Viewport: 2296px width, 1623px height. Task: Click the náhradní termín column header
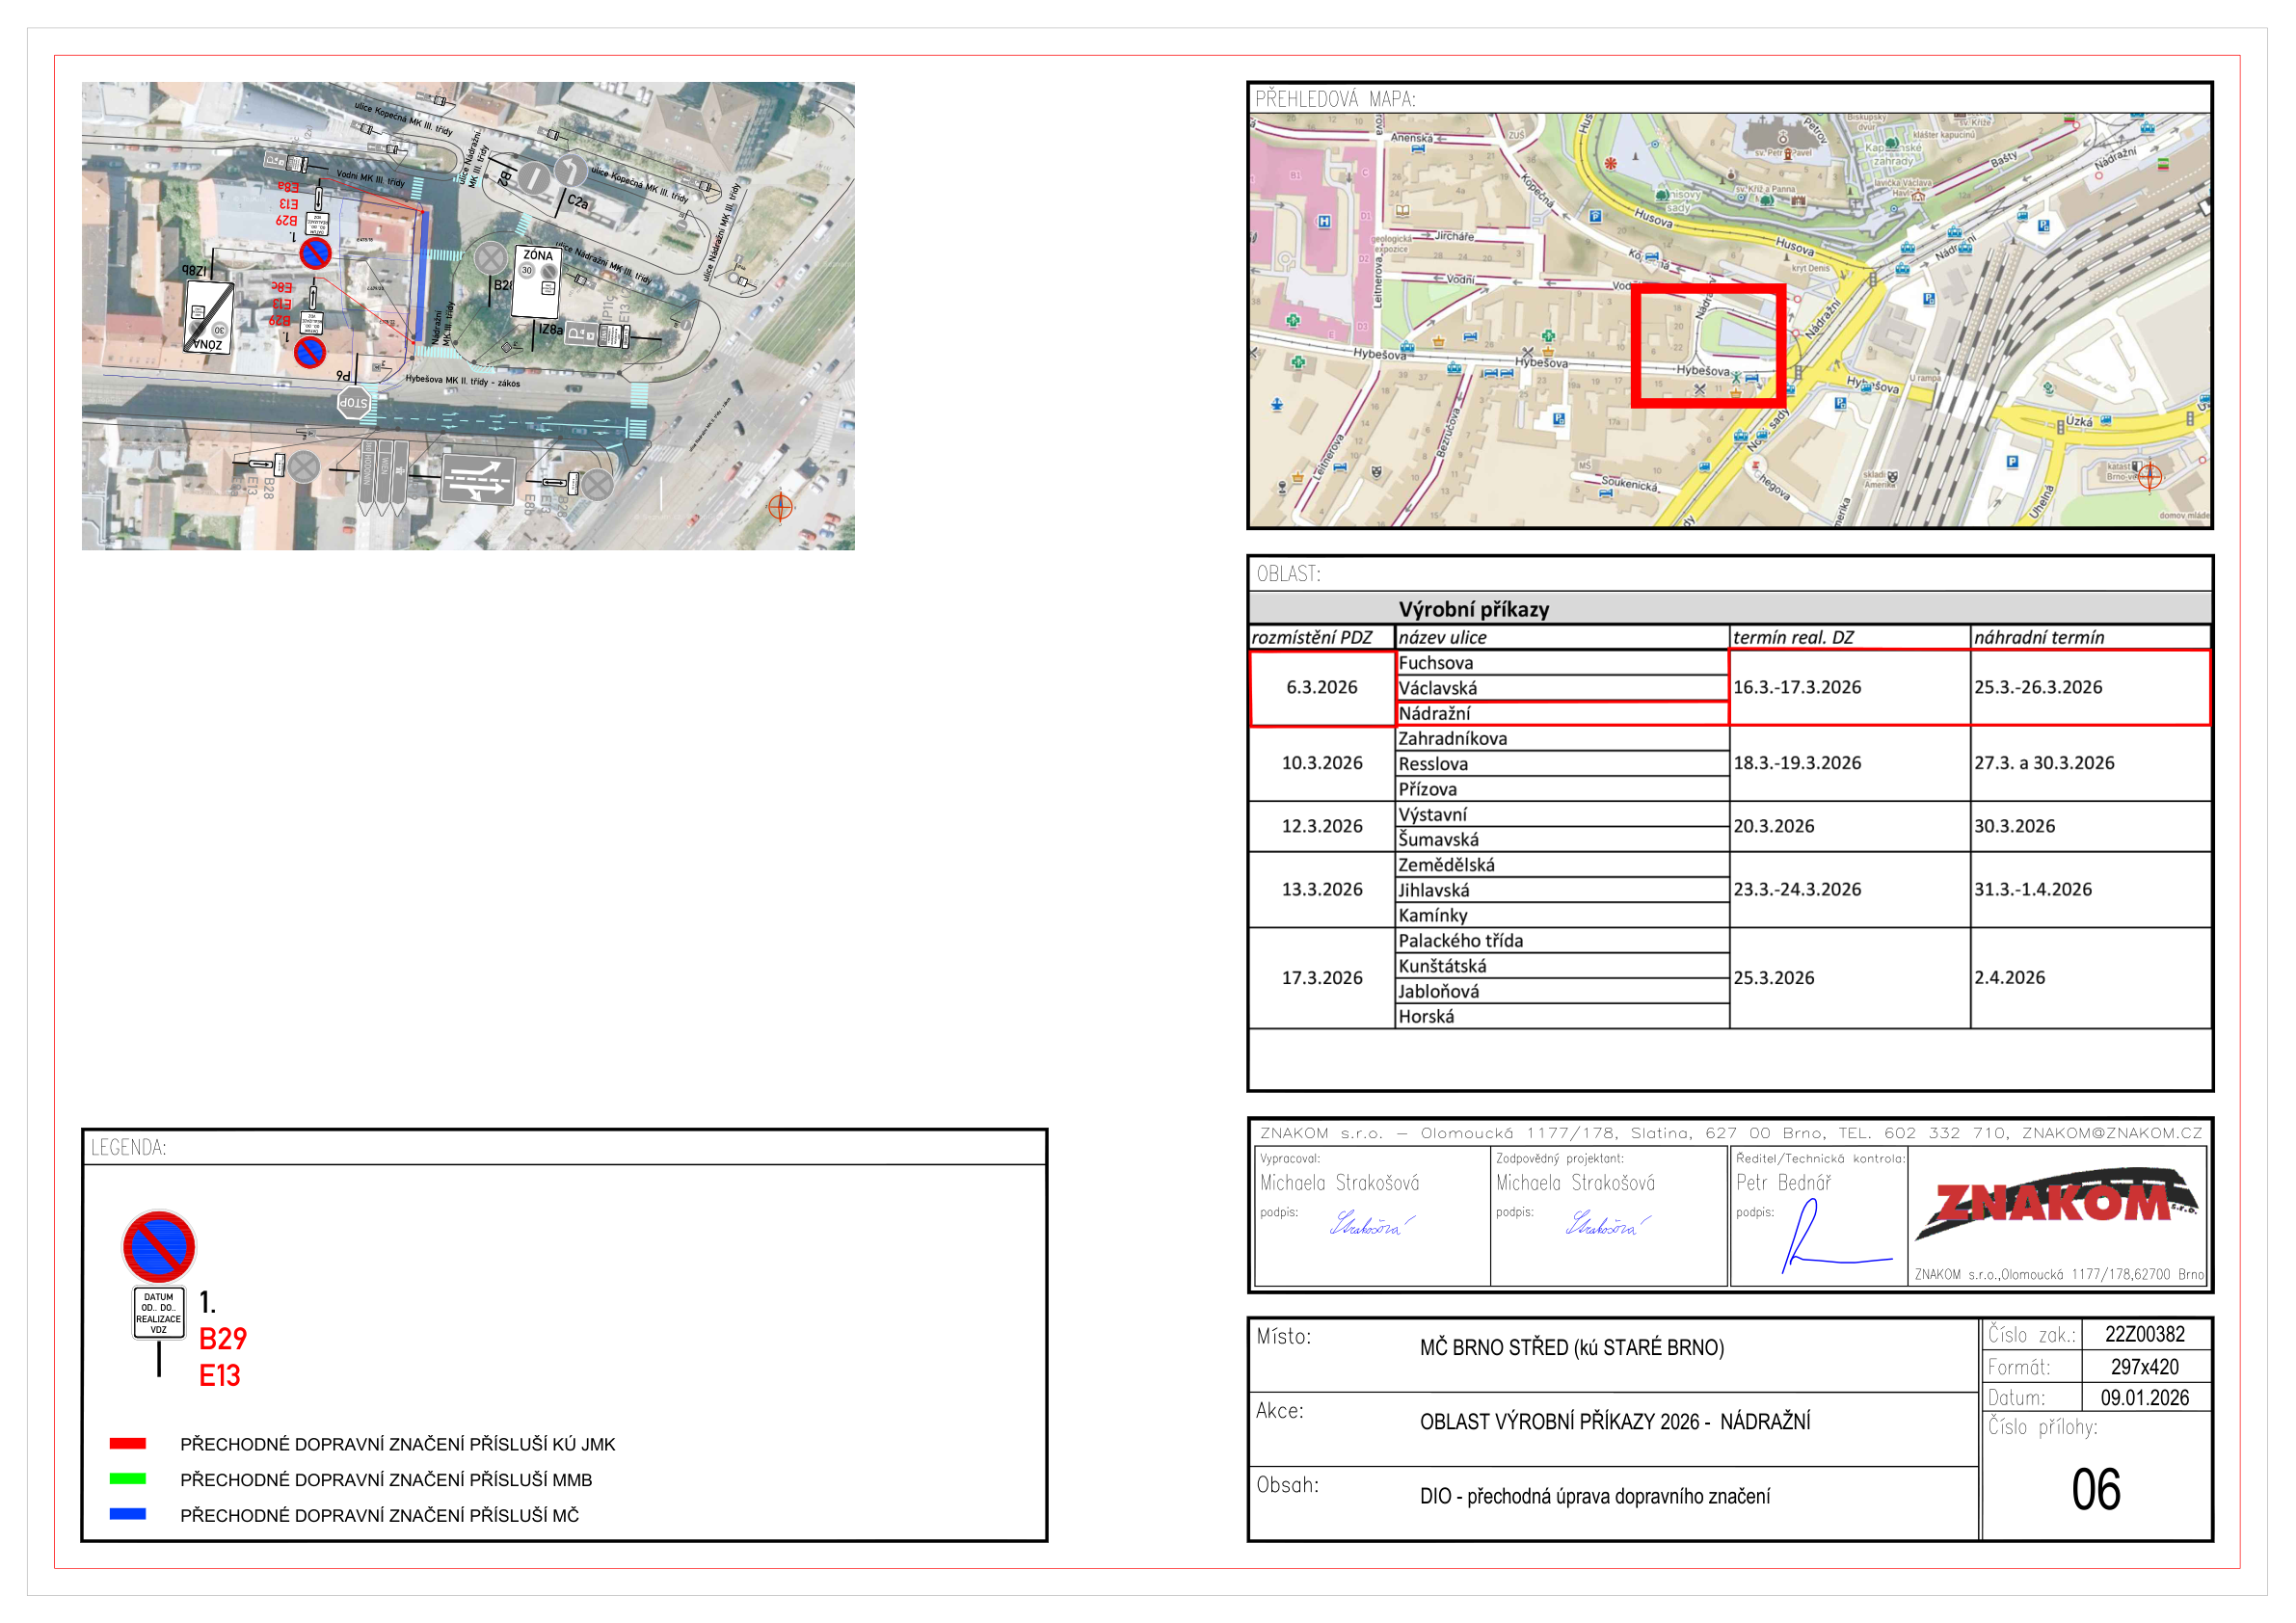pyautogui.click(x=2090, y=637)
